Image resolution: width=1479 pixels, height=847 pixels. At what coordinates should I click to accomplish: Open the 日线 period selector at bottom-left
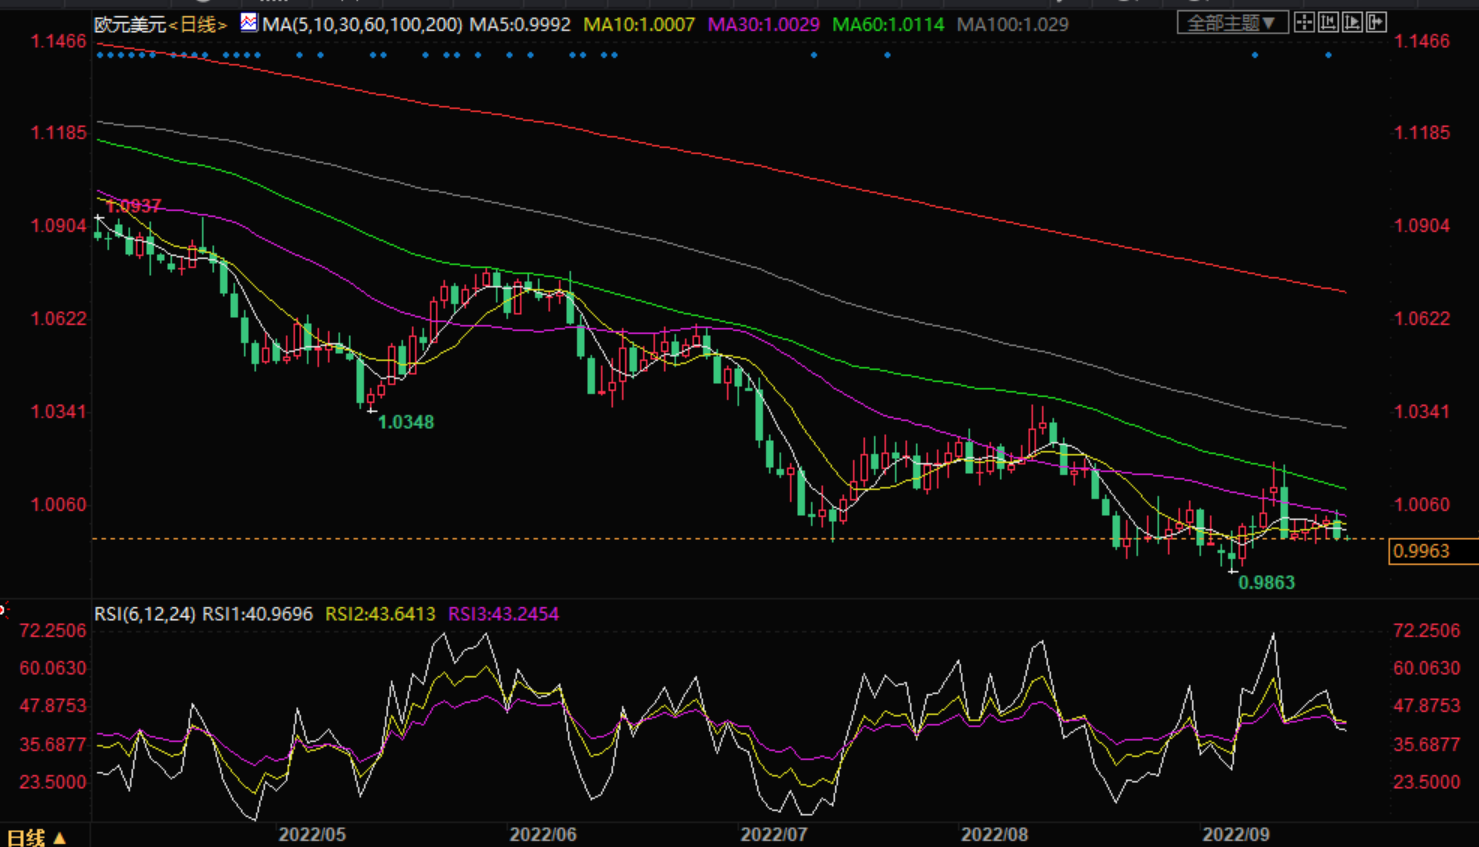click(35, 838)
